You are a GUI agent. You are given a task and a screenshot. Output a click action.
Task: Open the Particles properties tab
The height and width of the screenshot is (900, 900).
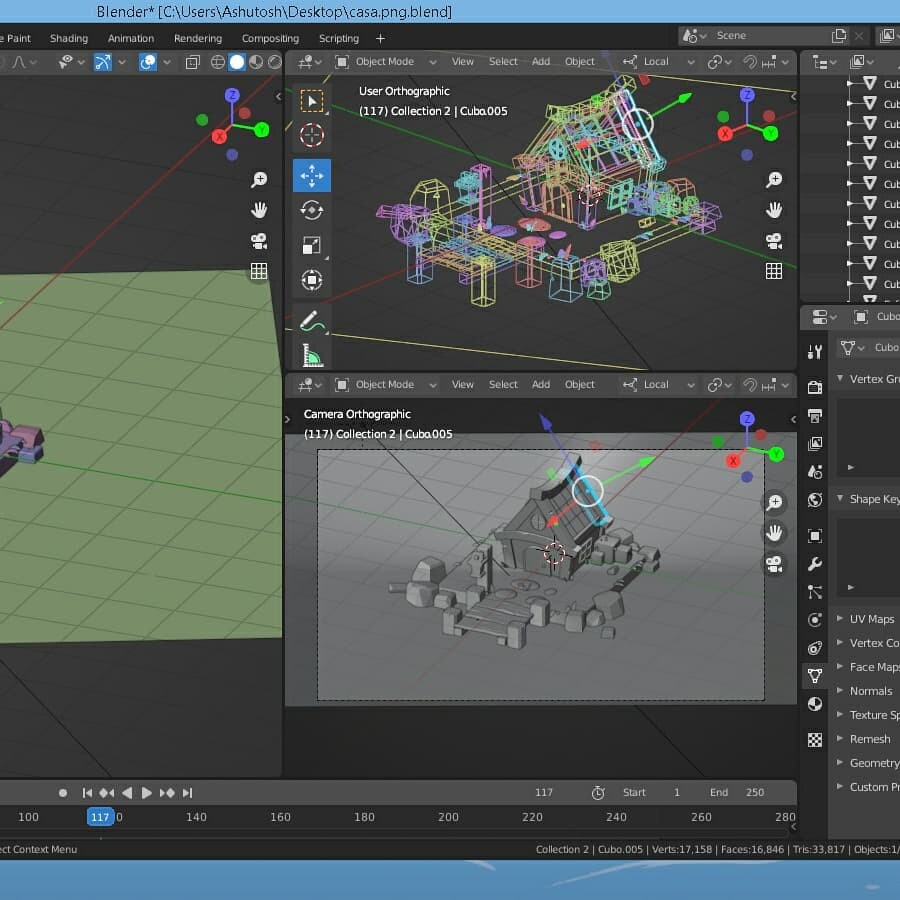tap(815, 592)
